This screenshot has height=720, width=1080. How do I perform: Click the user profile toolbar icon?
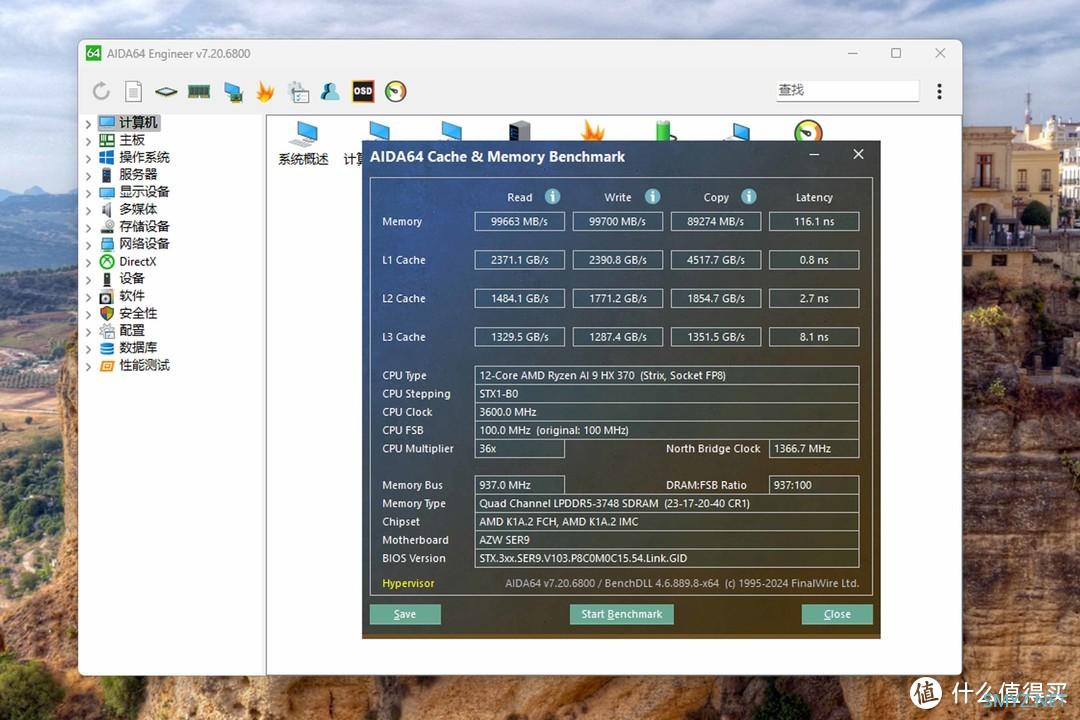(x=330, y=91)
